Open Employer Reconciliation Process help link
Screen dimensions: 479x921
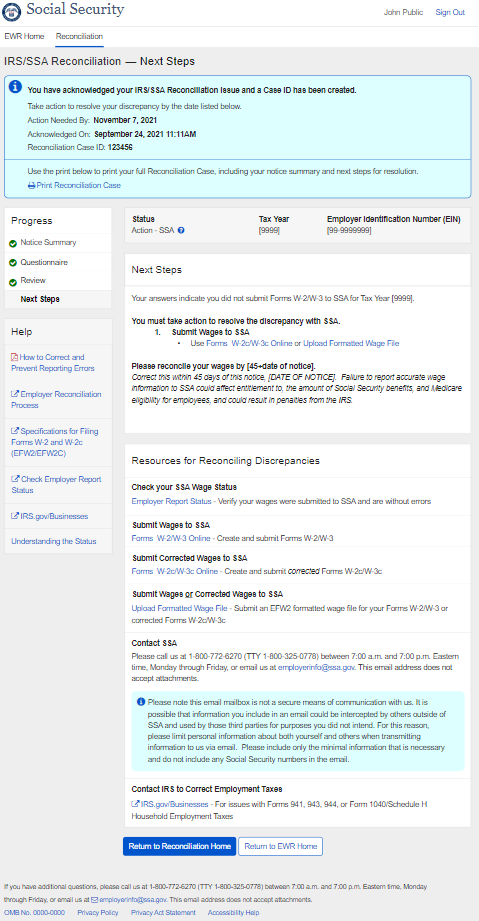[x=56, y=399]
